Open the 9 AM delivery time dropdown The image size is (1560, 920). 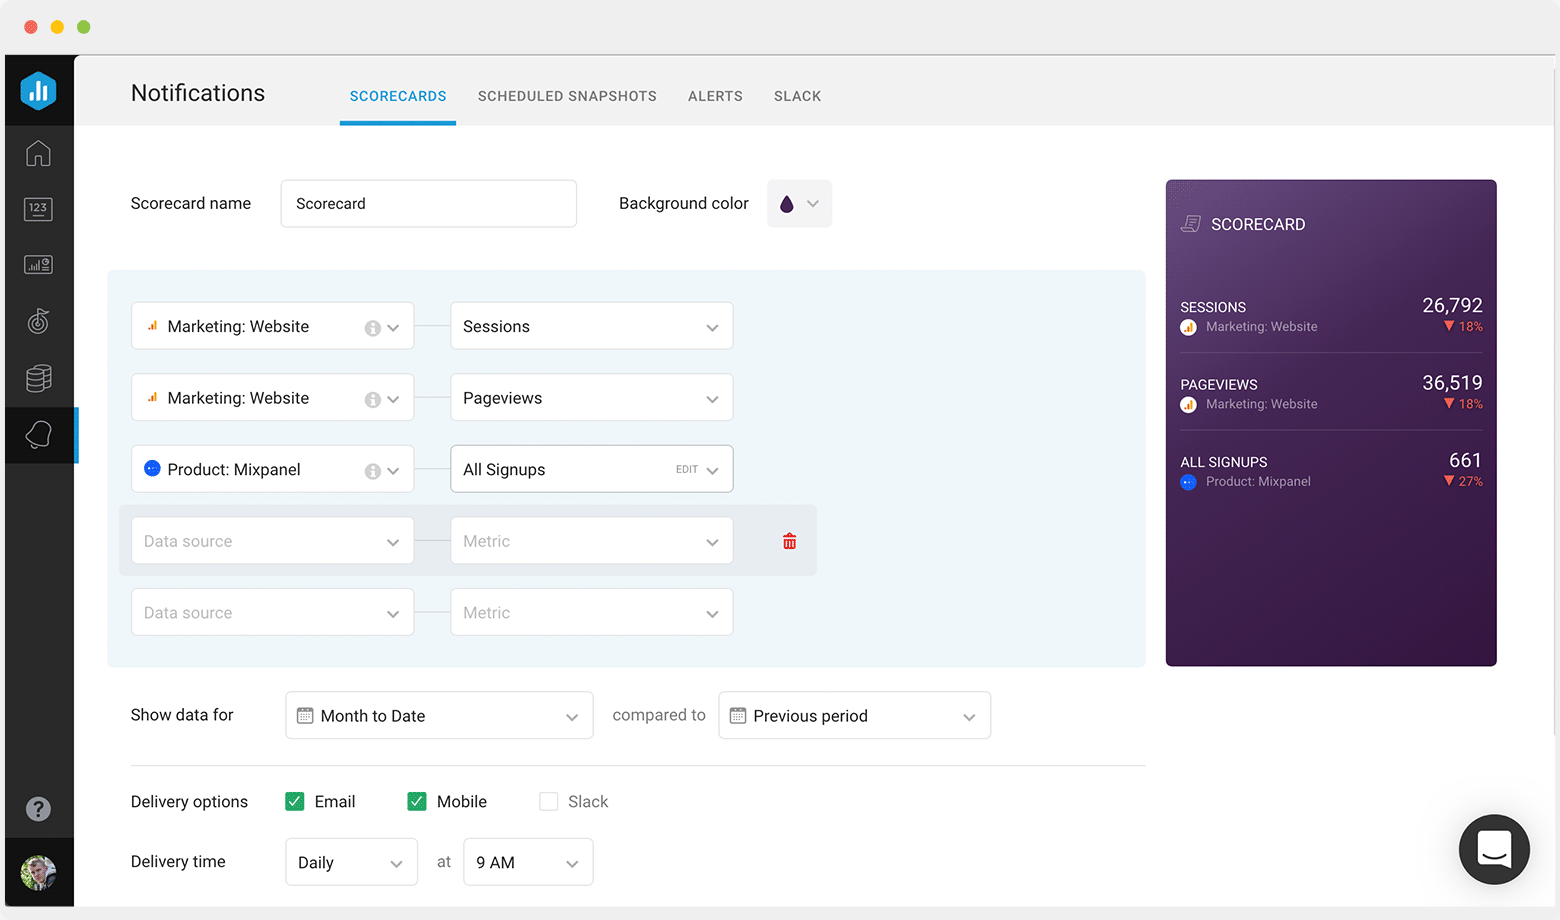pyautogui.click(x=528, y=862)
